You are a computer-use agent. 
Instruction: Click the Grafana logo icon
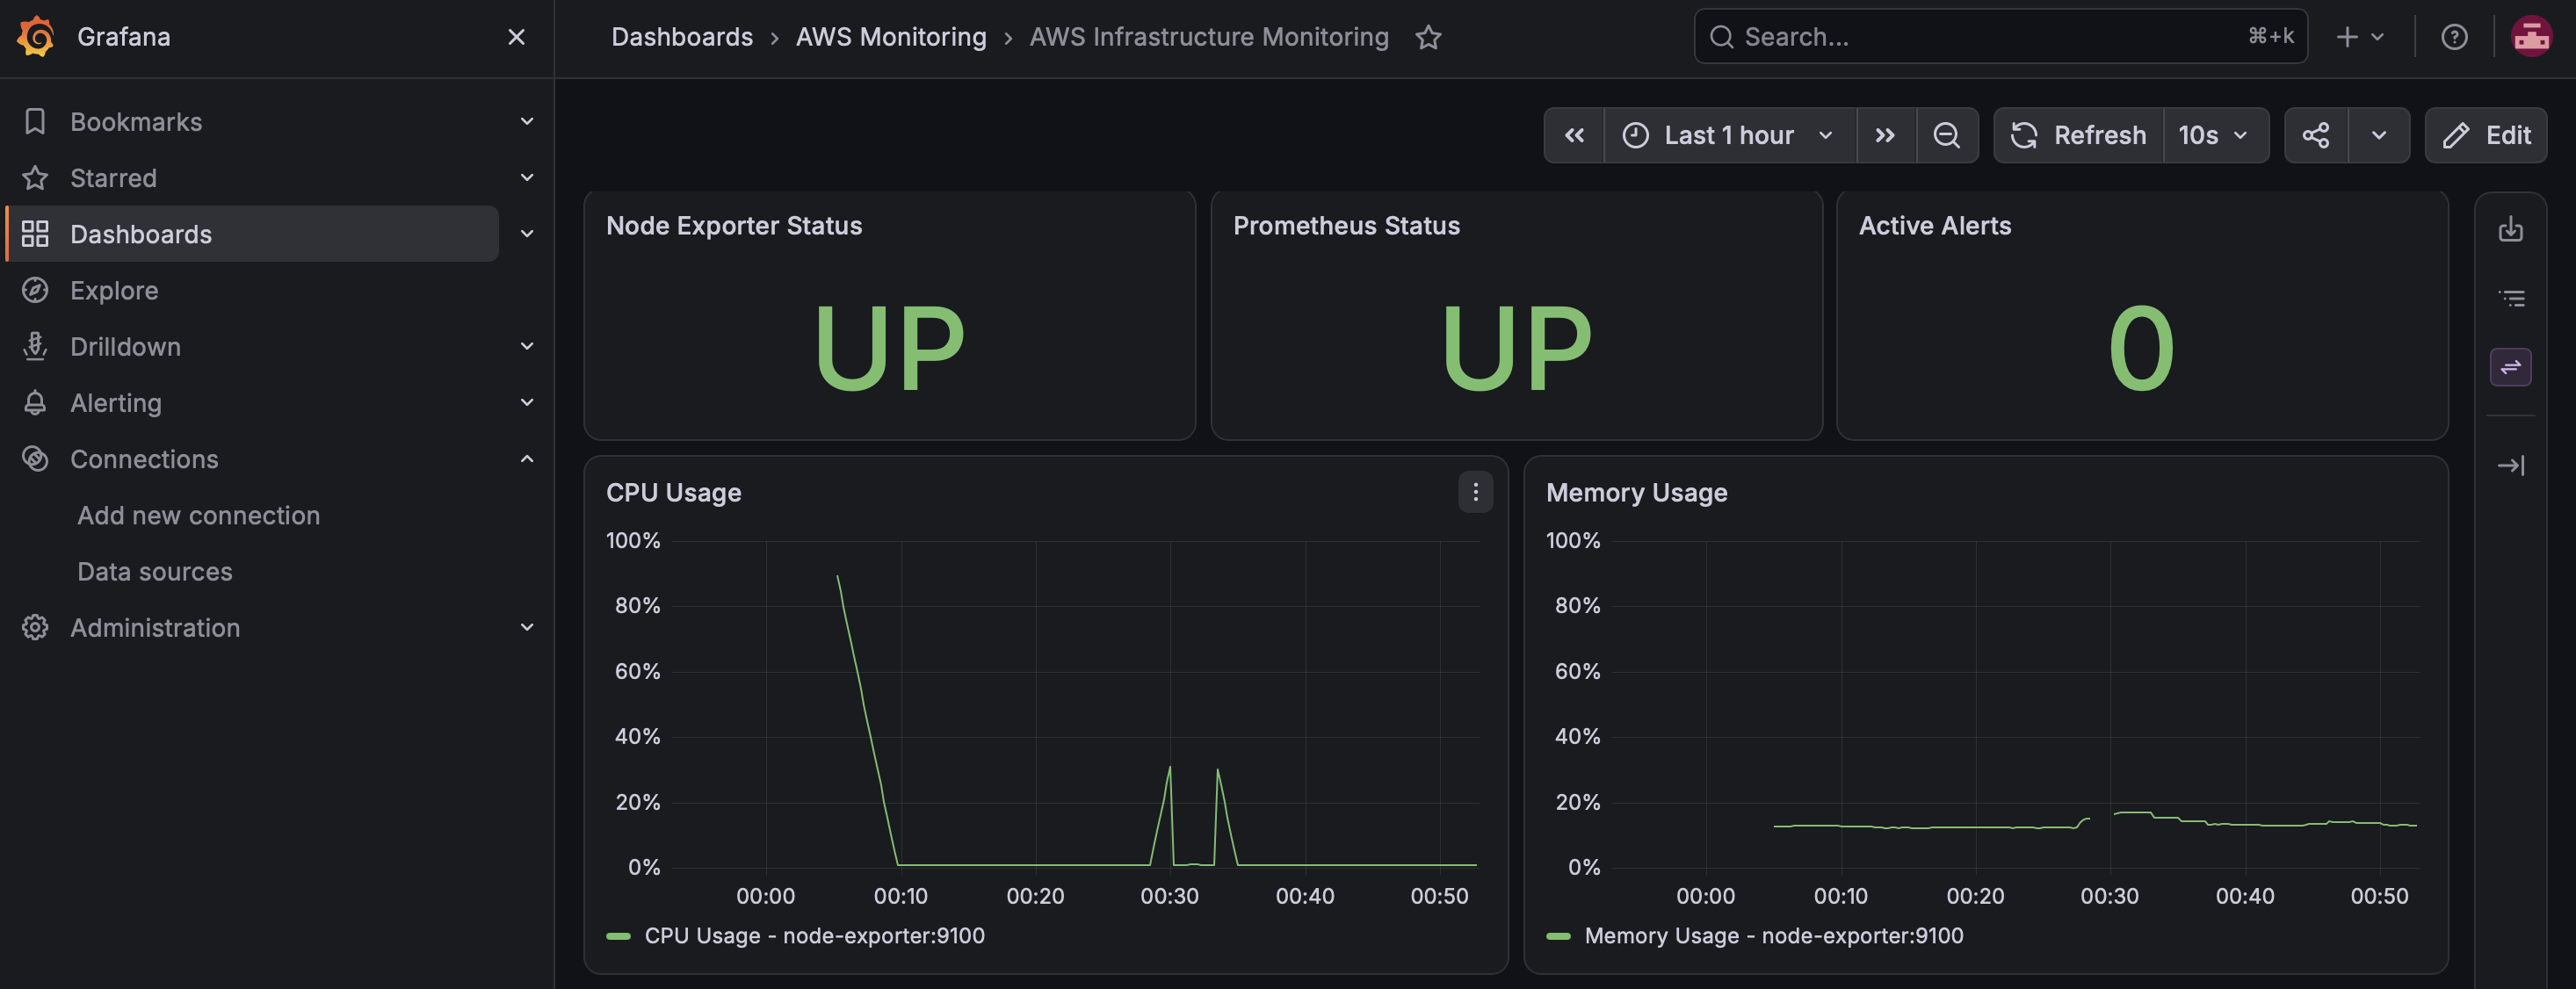click(36, 37)
